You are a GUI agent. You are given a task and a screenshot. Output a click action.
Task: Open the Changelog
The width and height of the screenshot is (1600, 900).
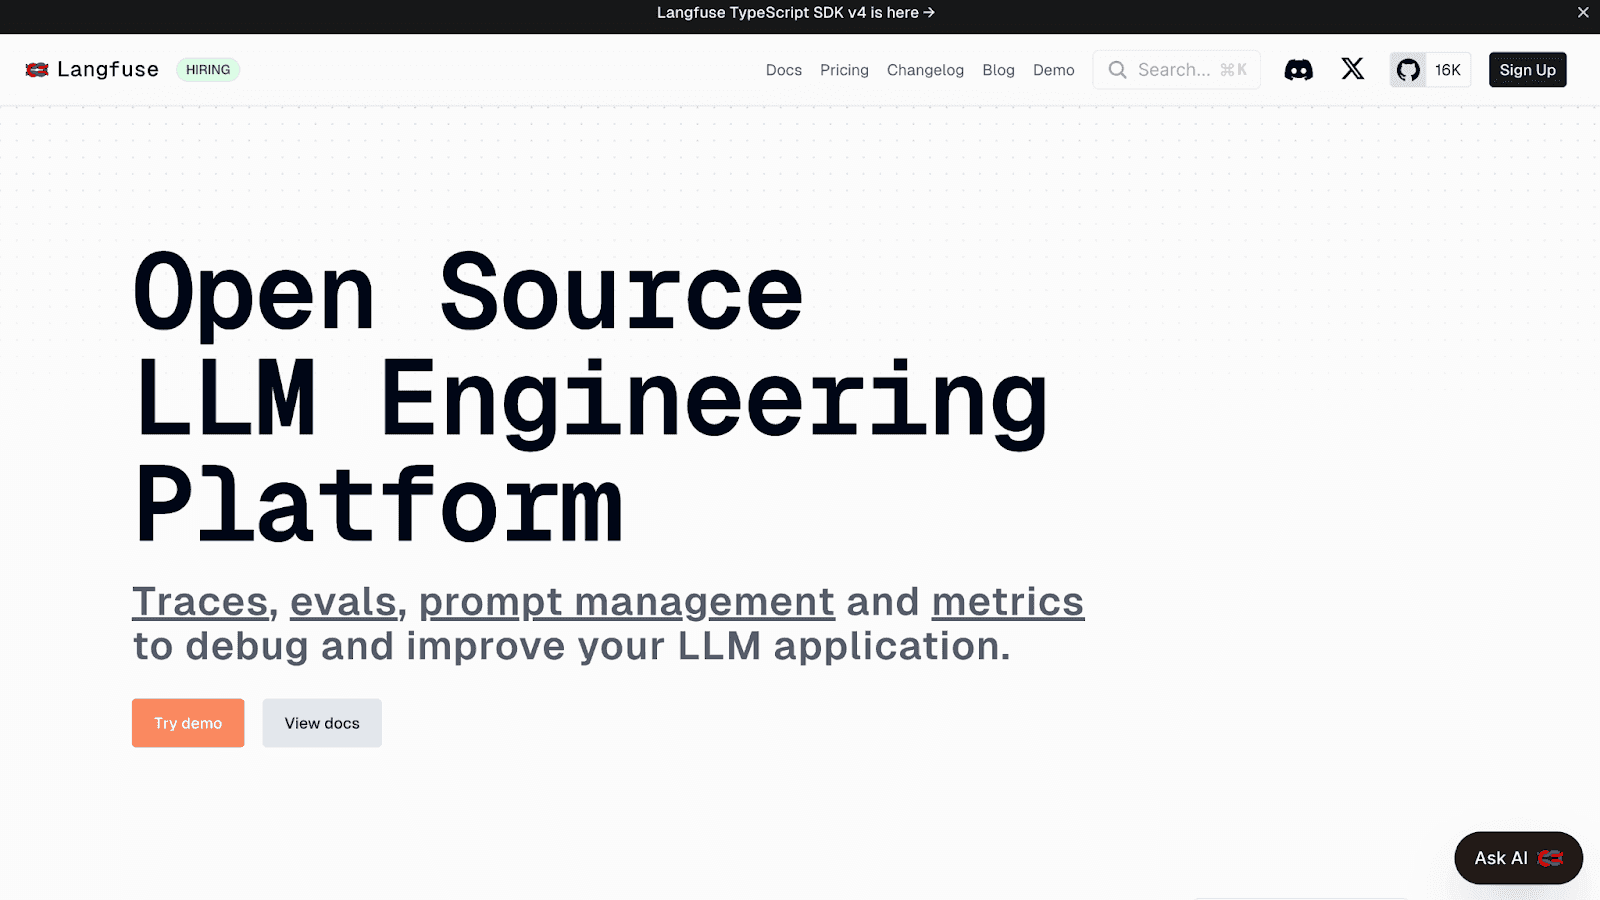pos(925,70)
